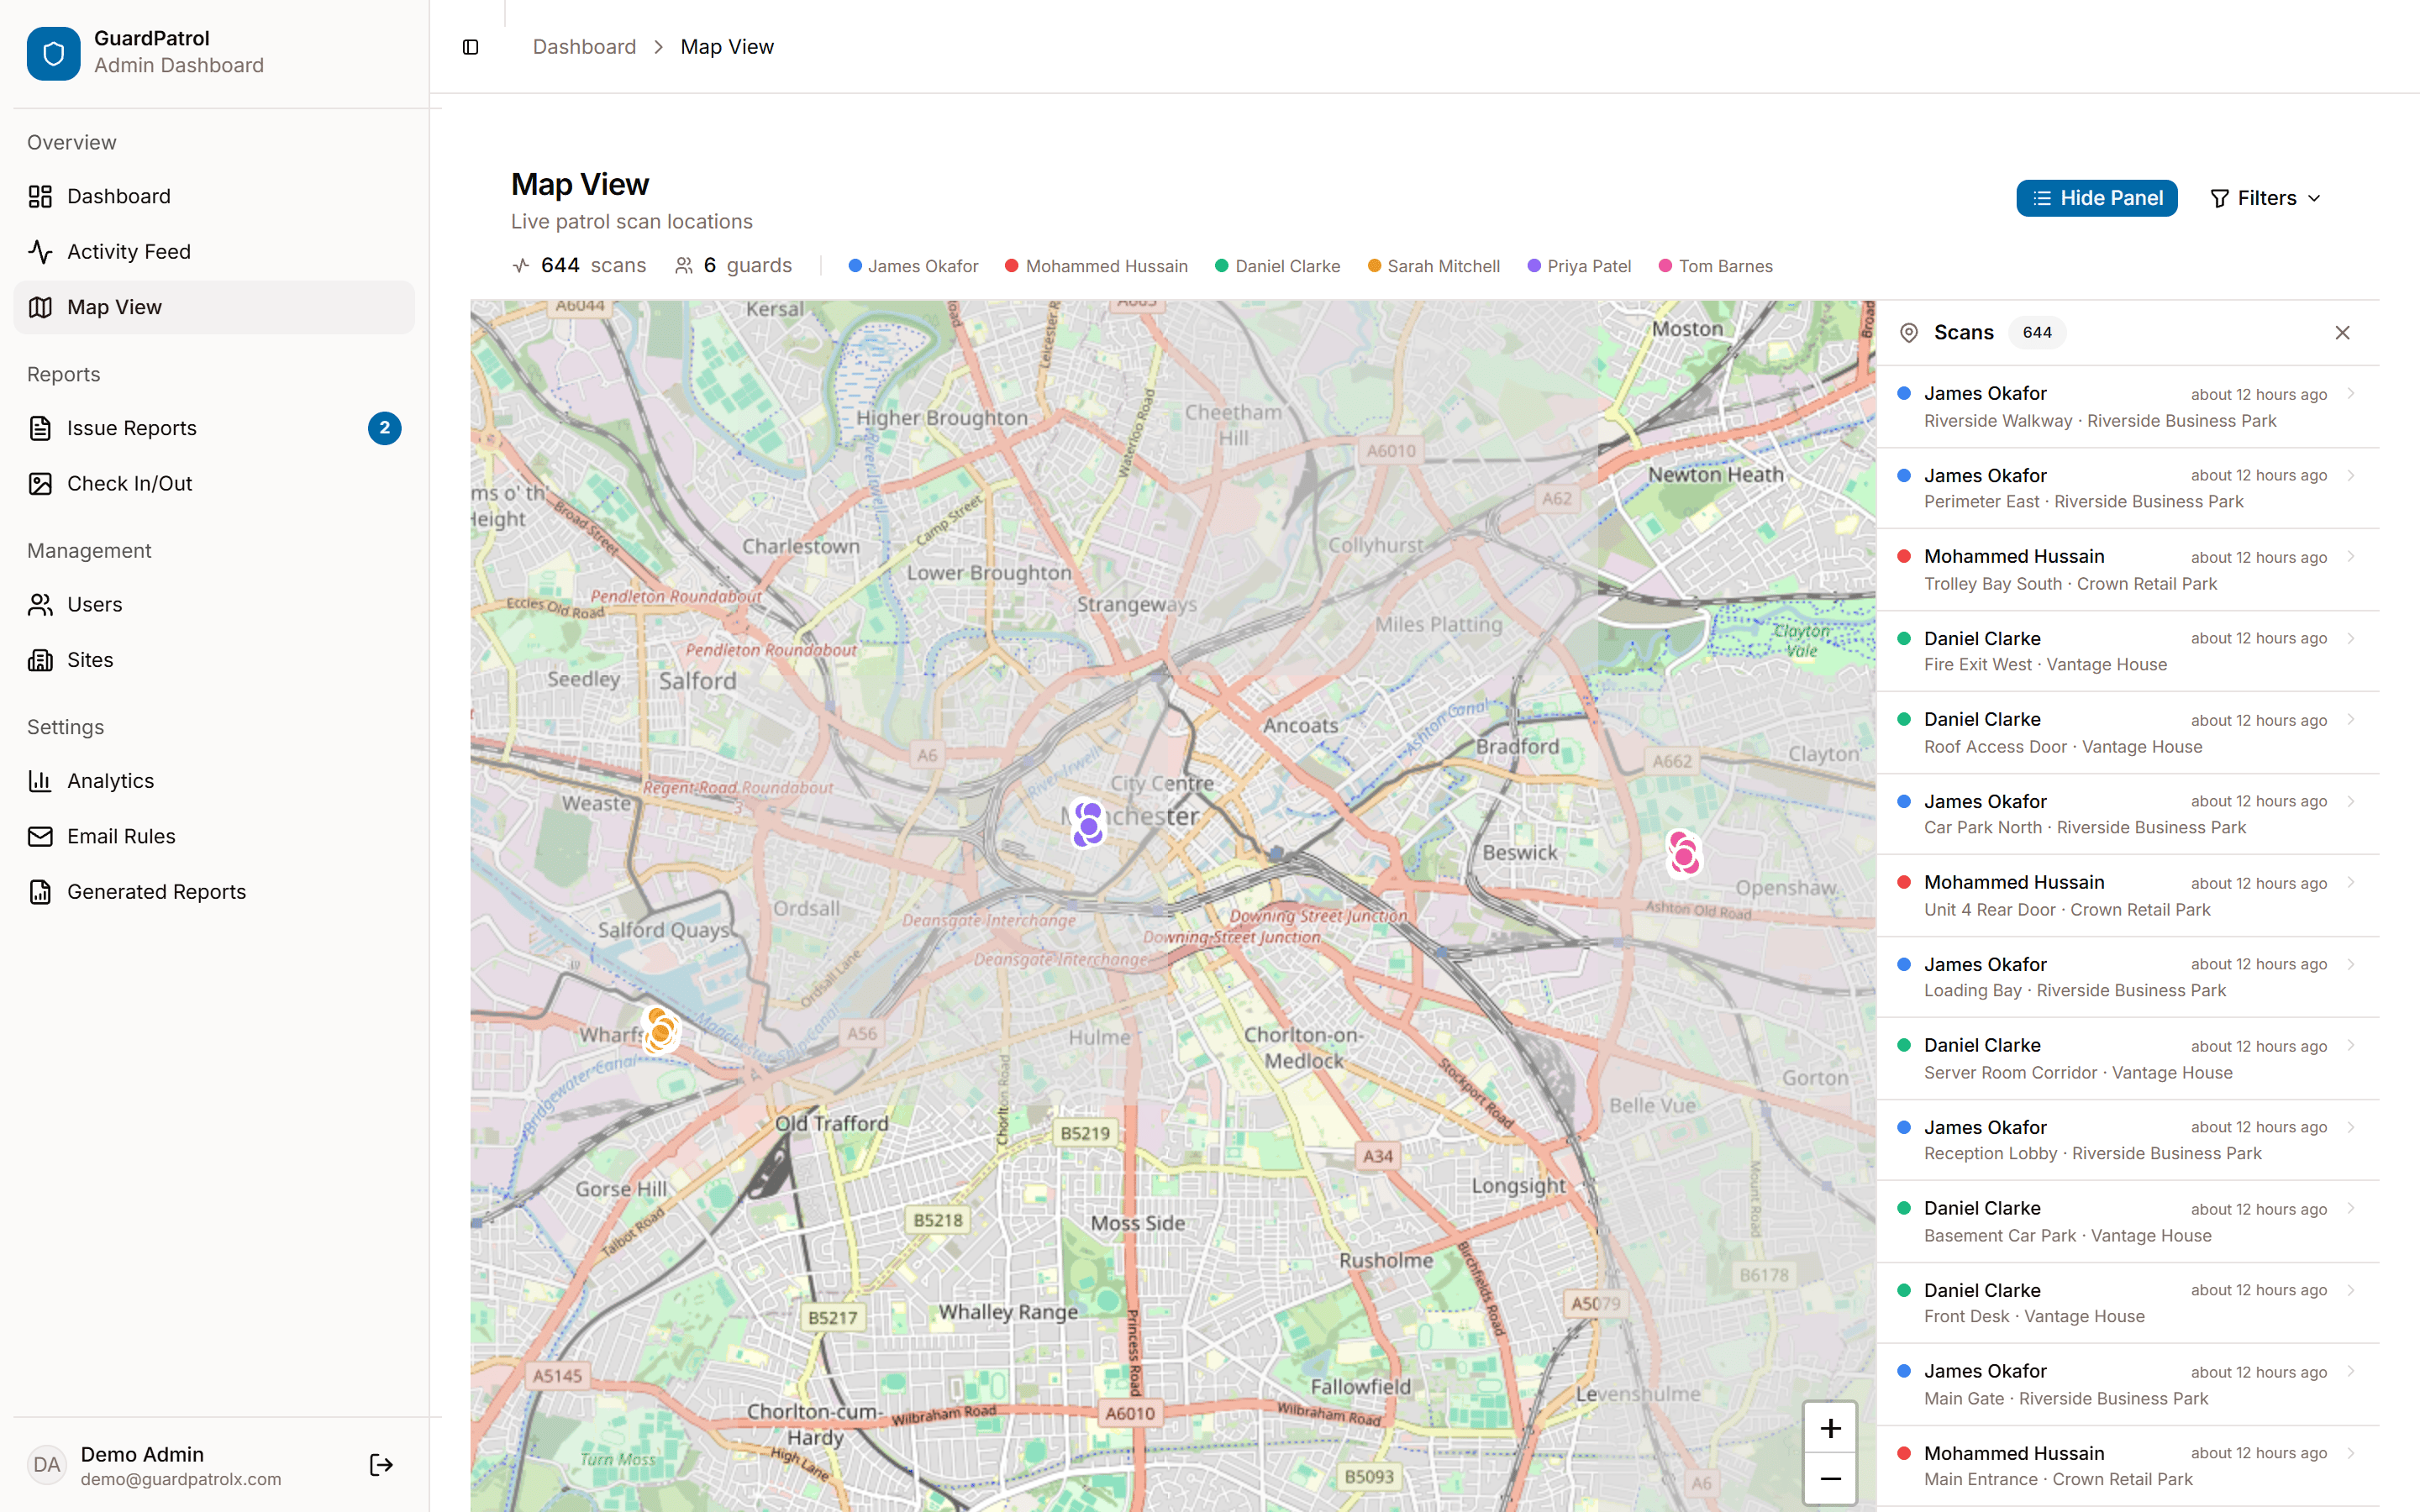This screenshot has height=1512, width=2420.
Task: Open Issue Reports page
Action: pyautogui.click(x=214, y=428)
